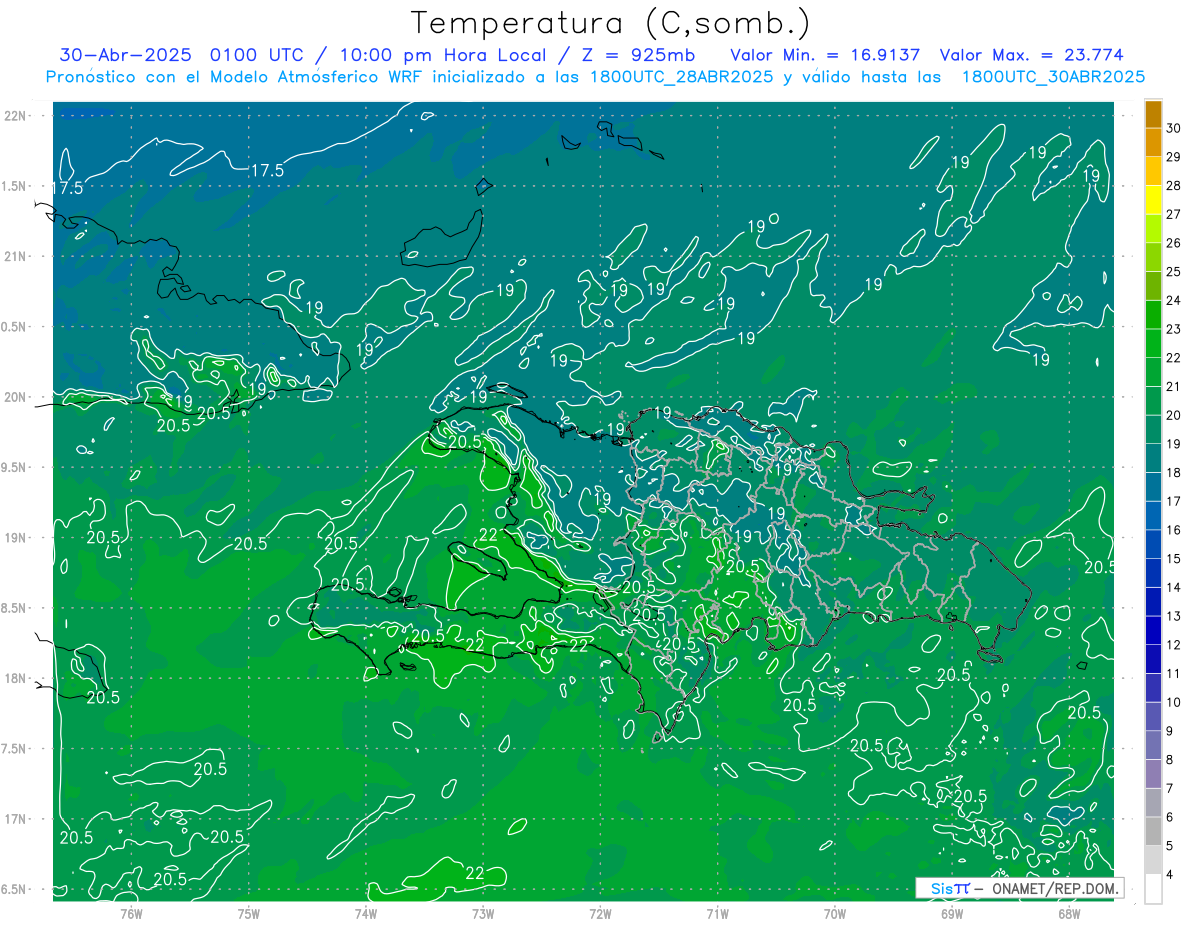Click the "22N" latitude axis label
Viewport: 1200px width, 927px height.
[x=15, y=115]
